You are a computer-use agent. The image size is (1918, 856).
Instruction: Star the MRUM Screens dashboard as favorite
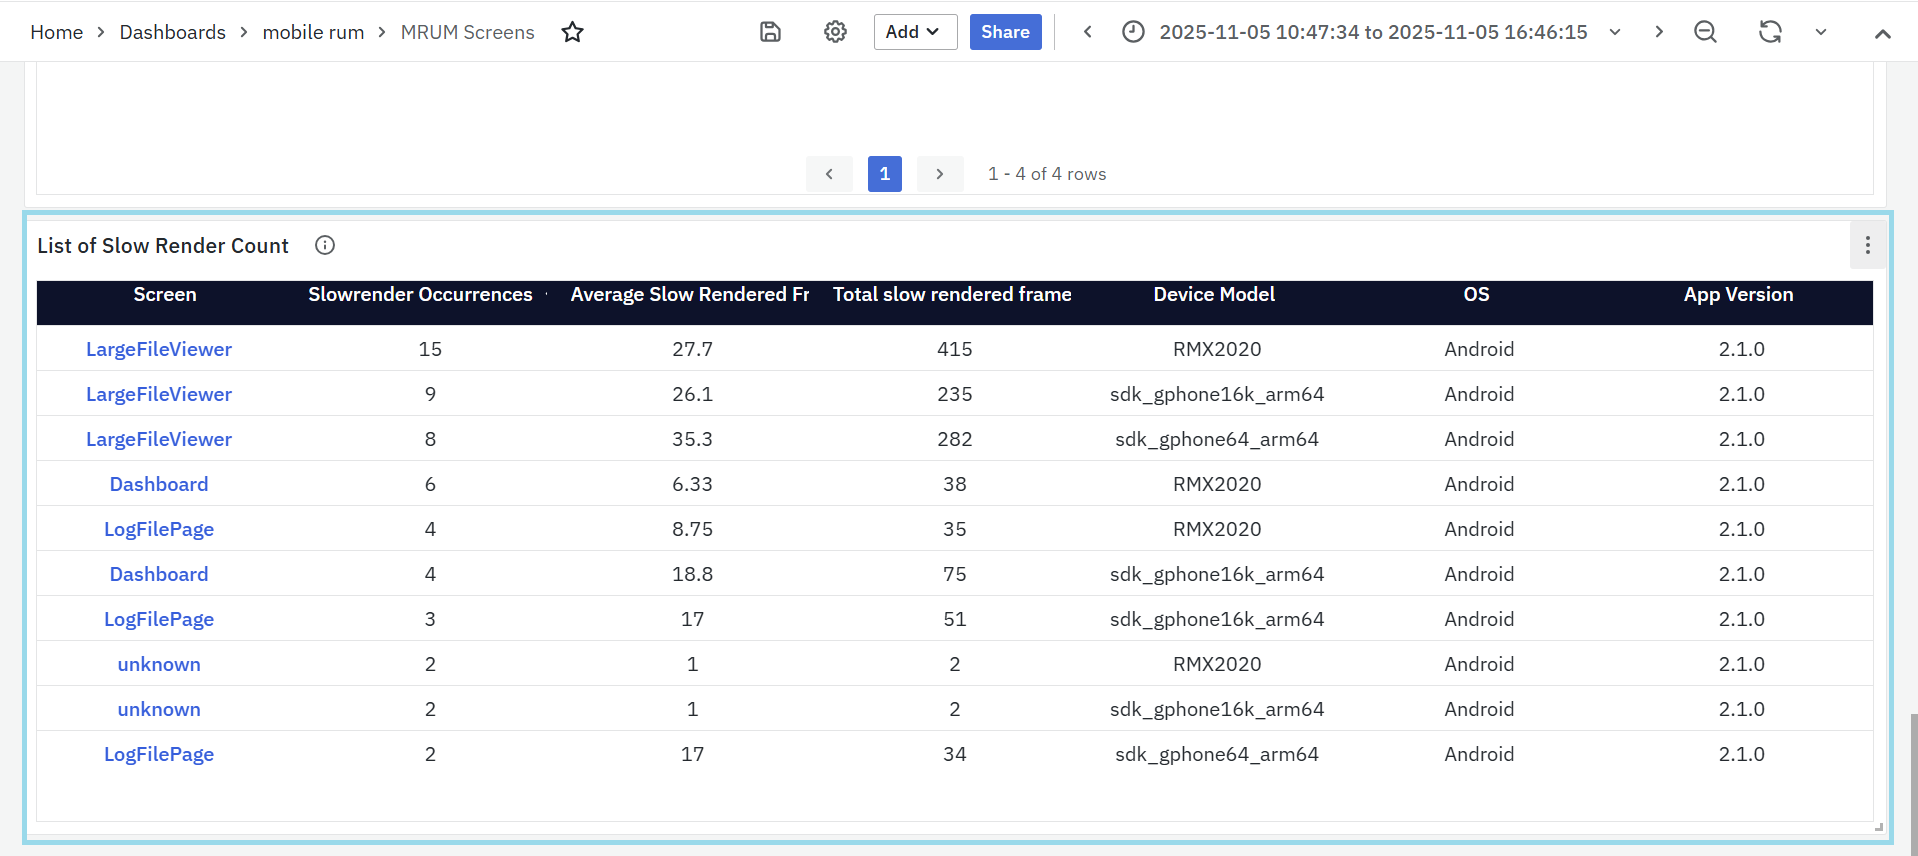(x=572, y=32)
